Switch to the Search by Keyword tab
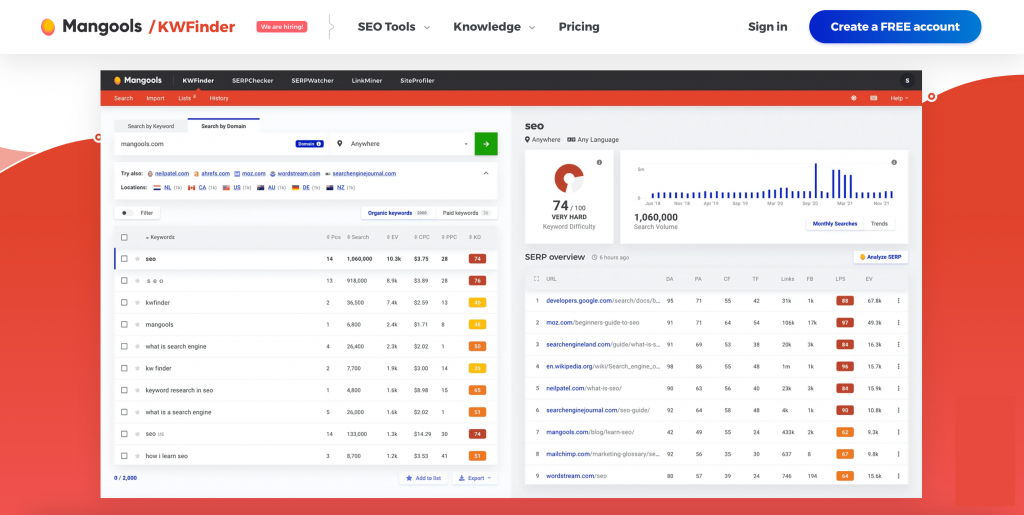1024x515 pixels. coord(150,126)
